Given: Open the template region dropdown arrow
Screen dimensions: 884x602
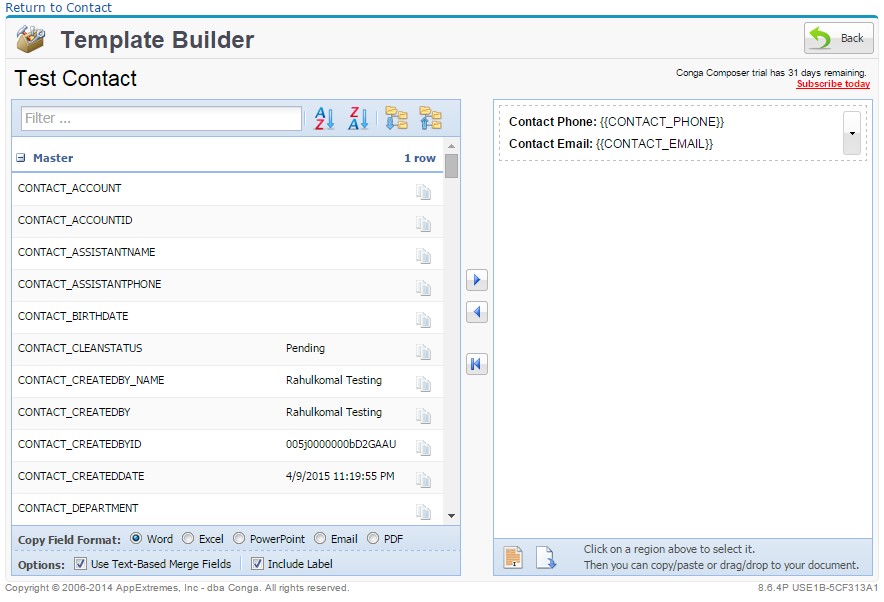Looking at the screenshot, I should (x=851, y=133).
